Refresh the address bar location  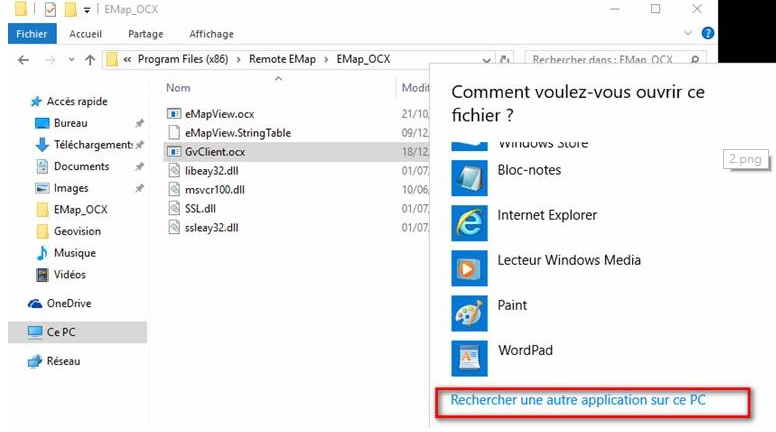(x=504, y=60)
